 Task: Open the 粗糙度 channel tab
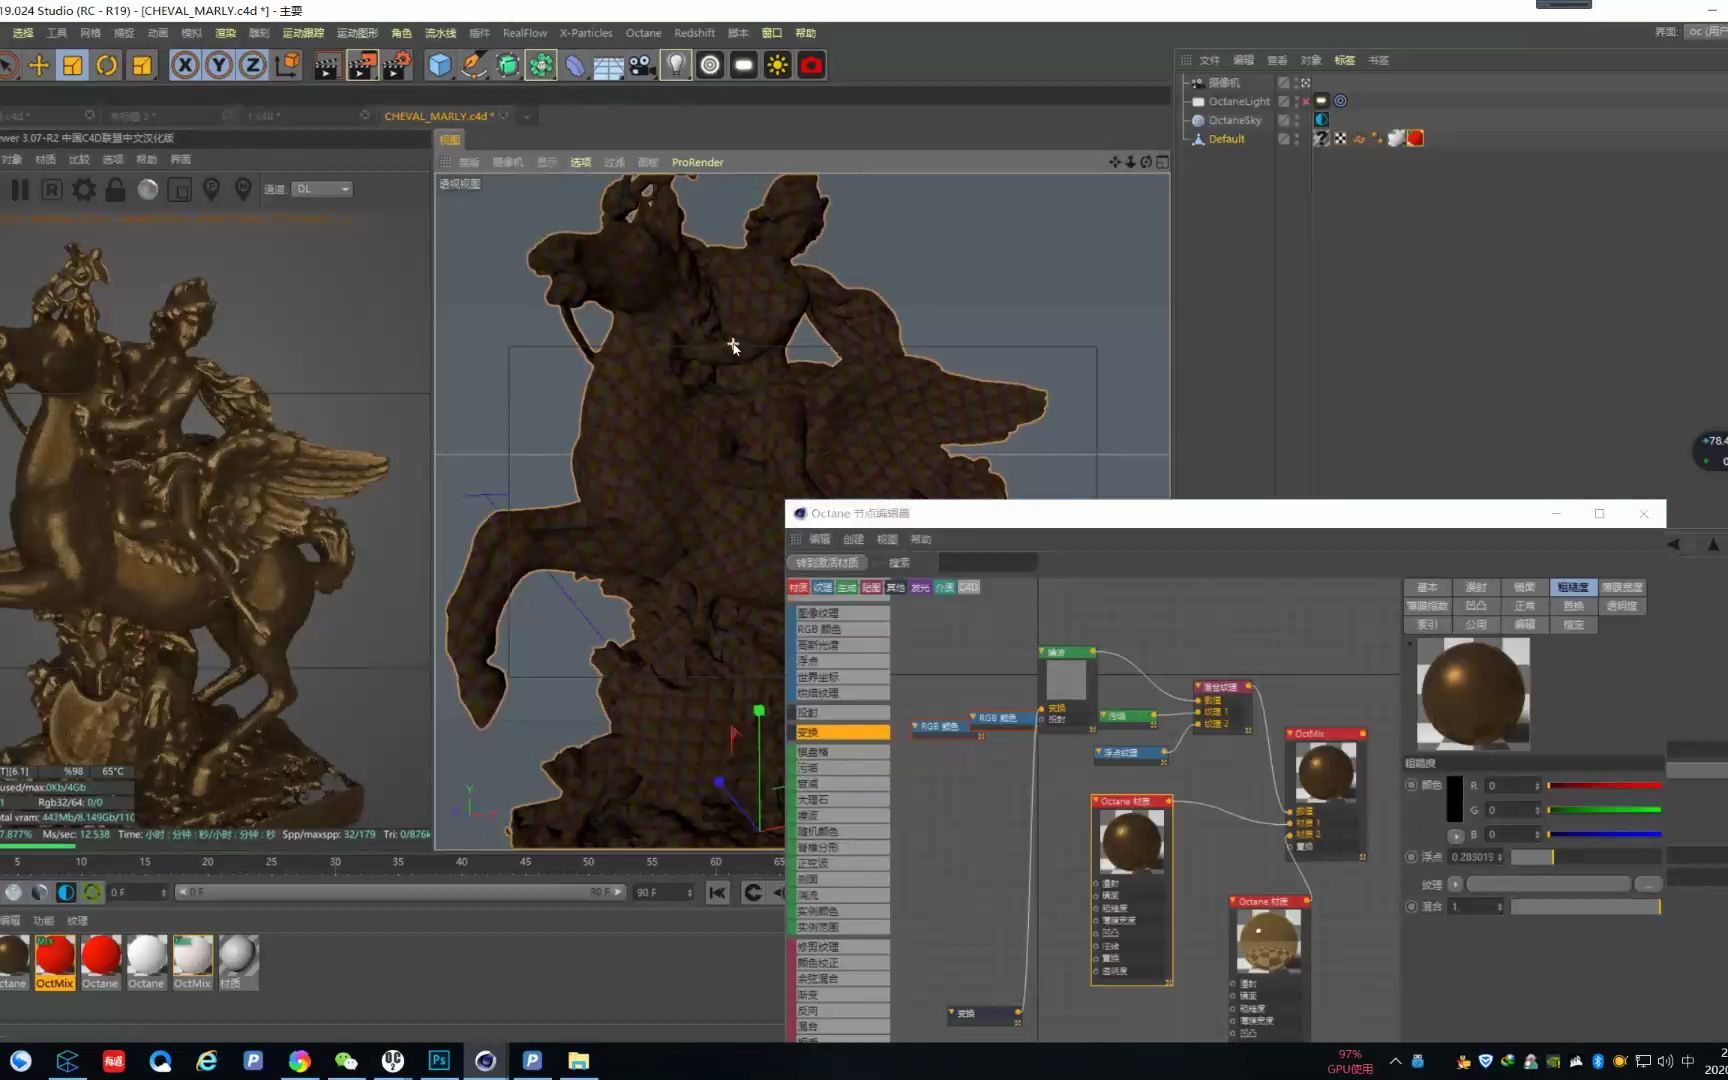pos(1573,588)
